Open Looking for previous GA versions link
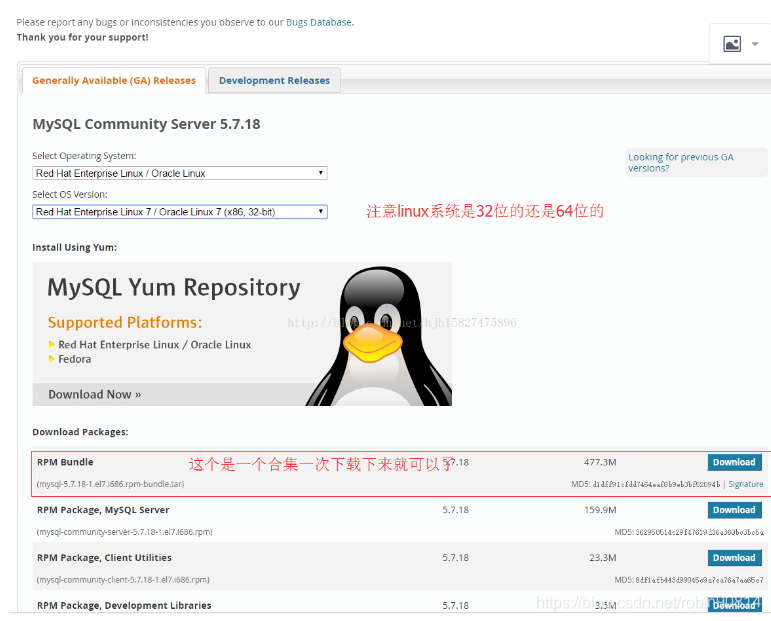The width and height of the screenshot is (771, 621). point(681,162)
